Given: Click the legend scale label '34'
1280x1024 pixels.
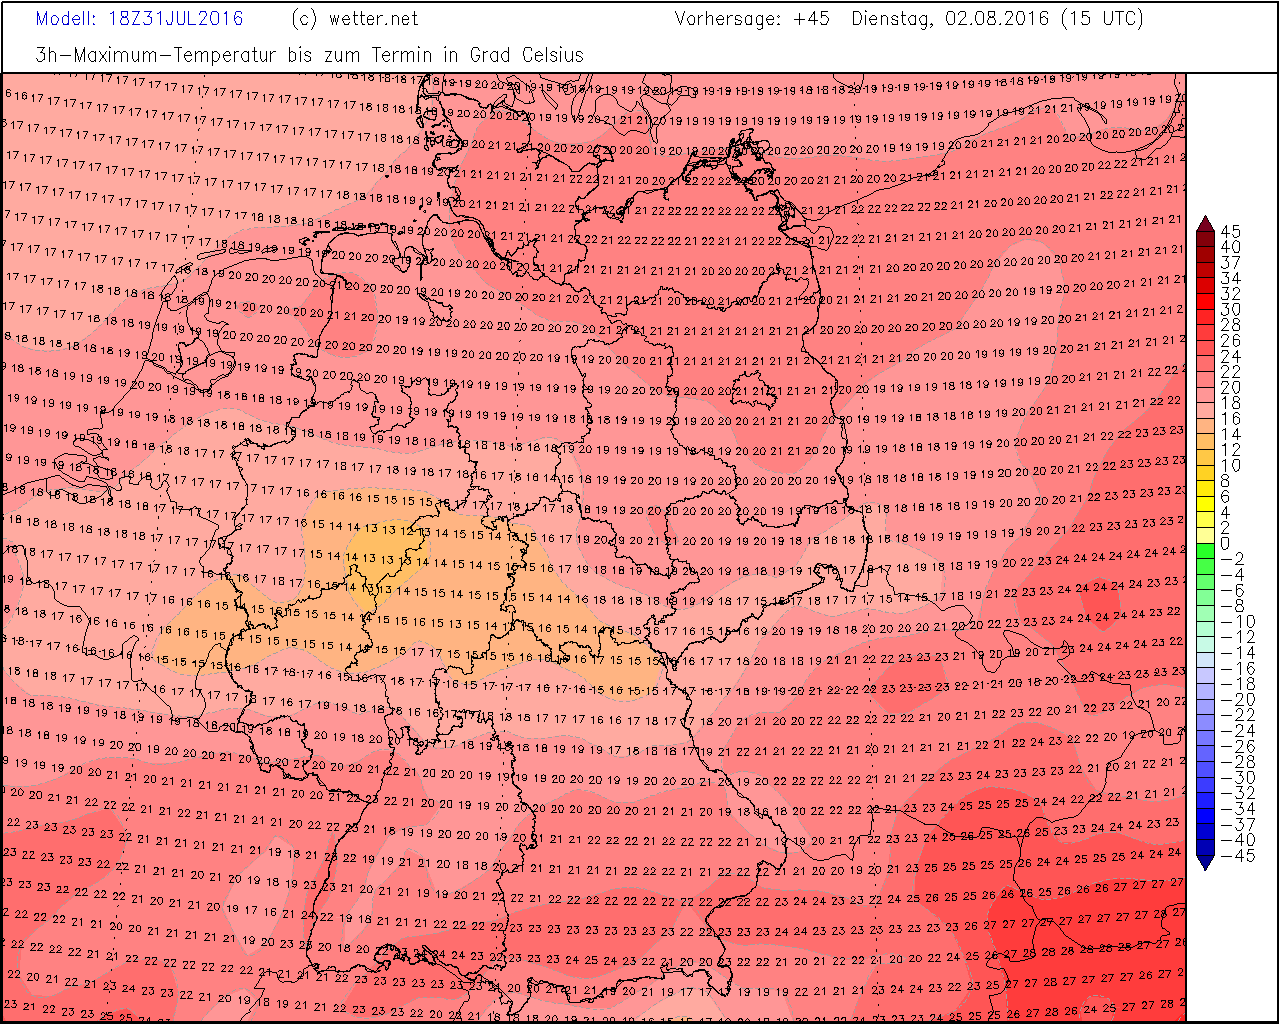Looking at the screenshot, I should tap(1230, 278).
